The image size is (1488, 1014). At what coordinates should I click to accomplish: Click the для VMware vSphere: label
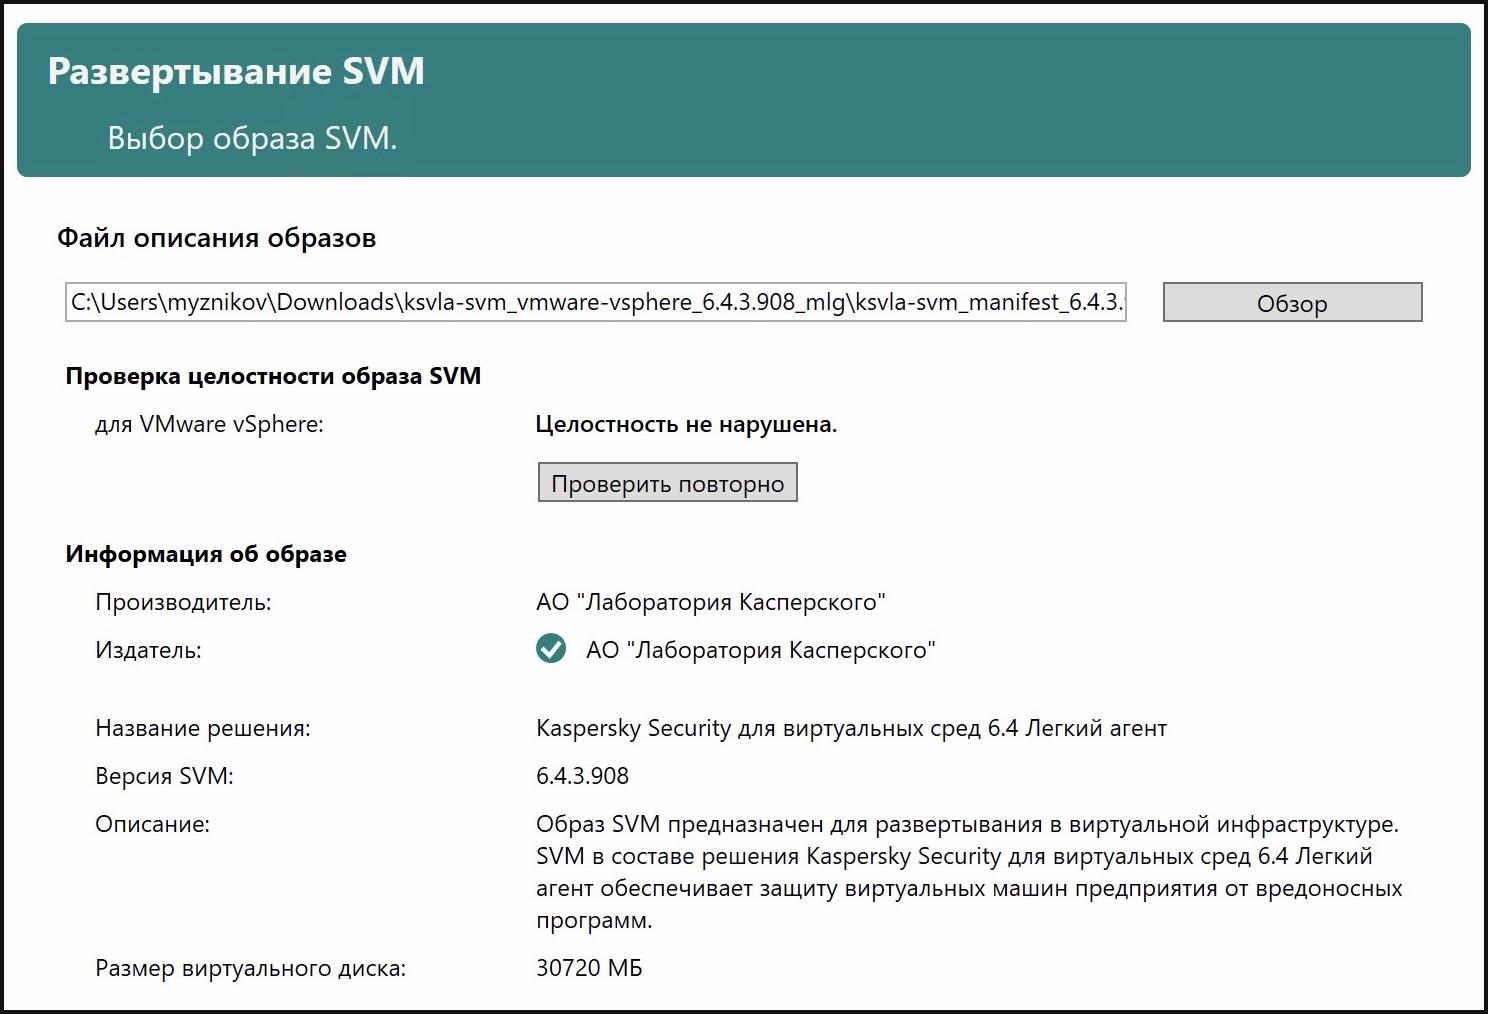(209, 424)
